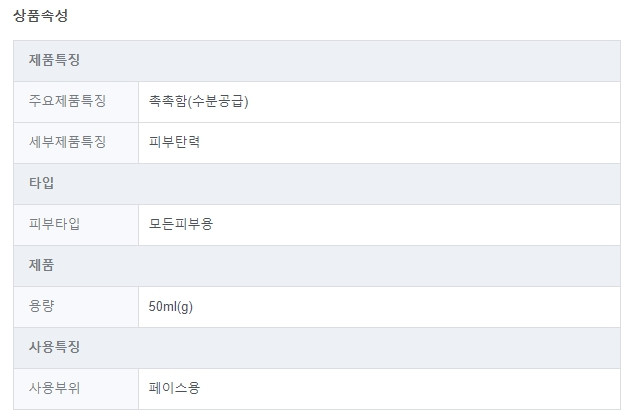Click the 상품속성 heading
Viewport: 629px width, 419px height.
(41, 16)
